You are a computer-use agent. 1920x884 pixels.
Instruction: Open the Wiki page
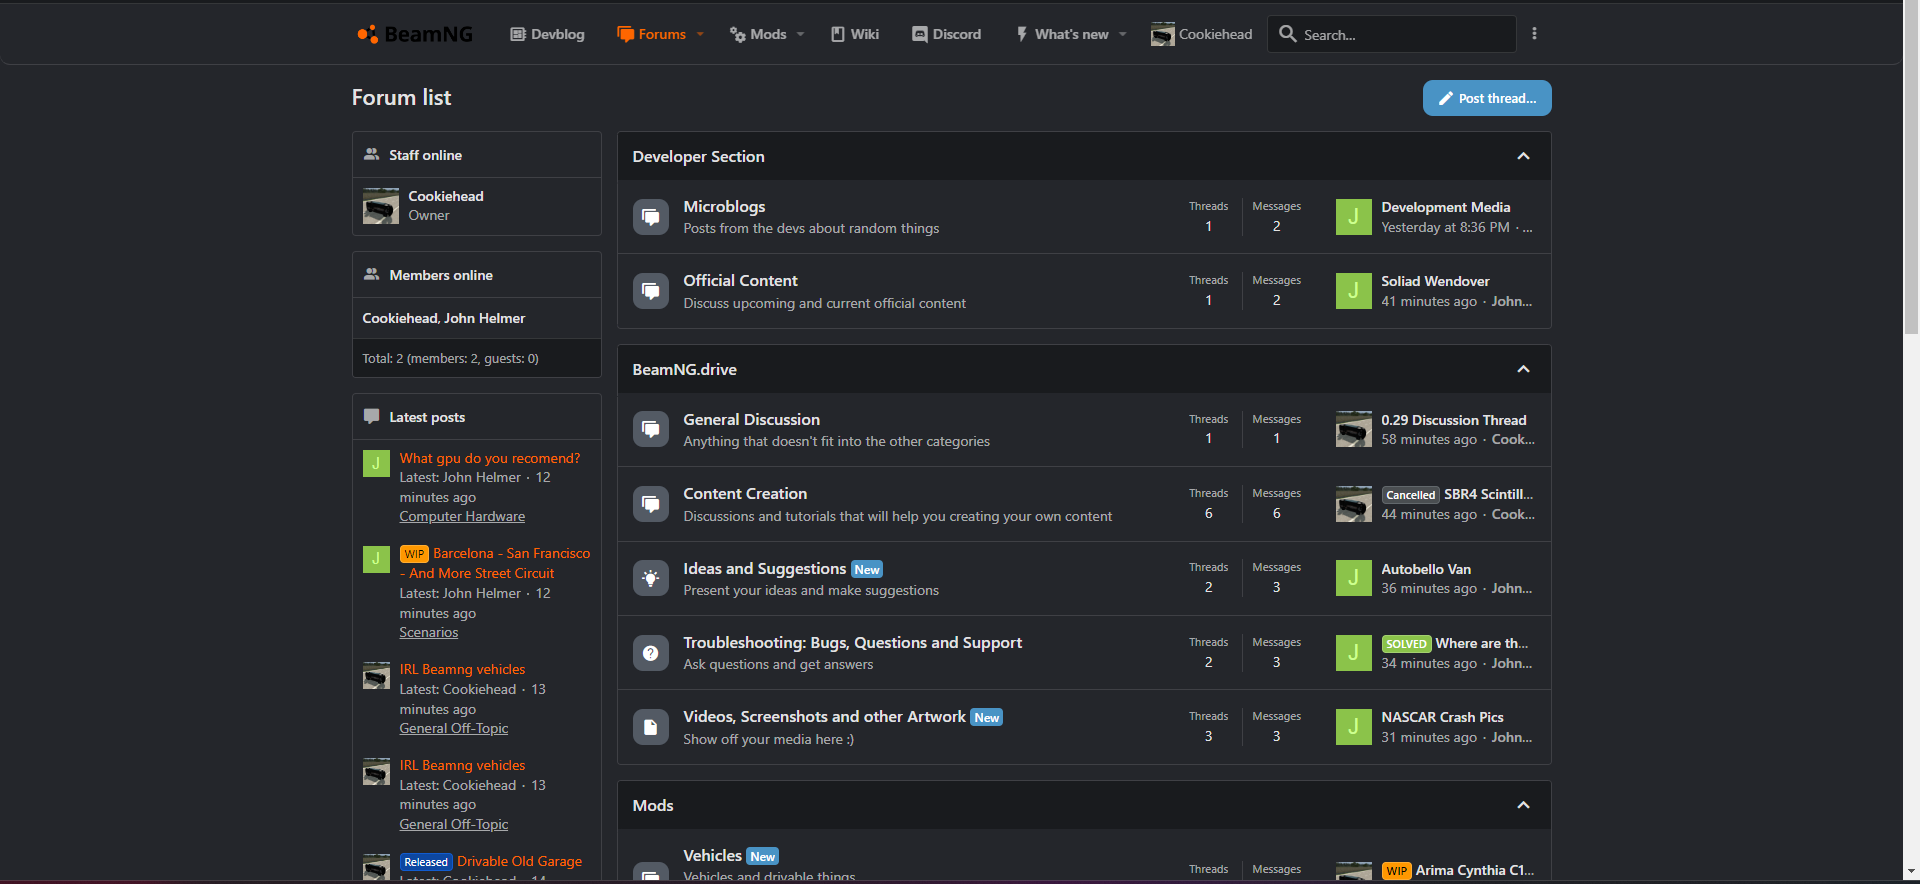[855, 34]
